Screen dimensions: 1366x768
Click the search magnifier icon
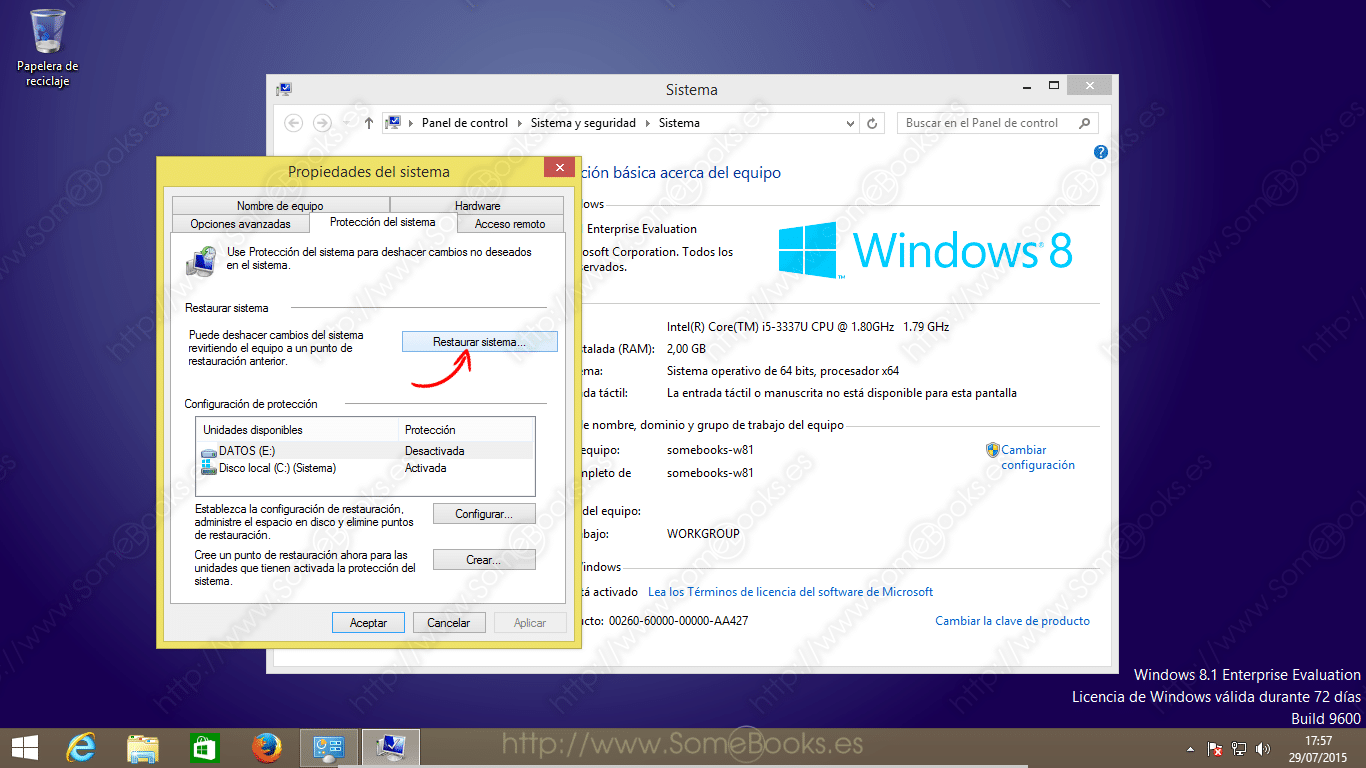point(1083,123)
